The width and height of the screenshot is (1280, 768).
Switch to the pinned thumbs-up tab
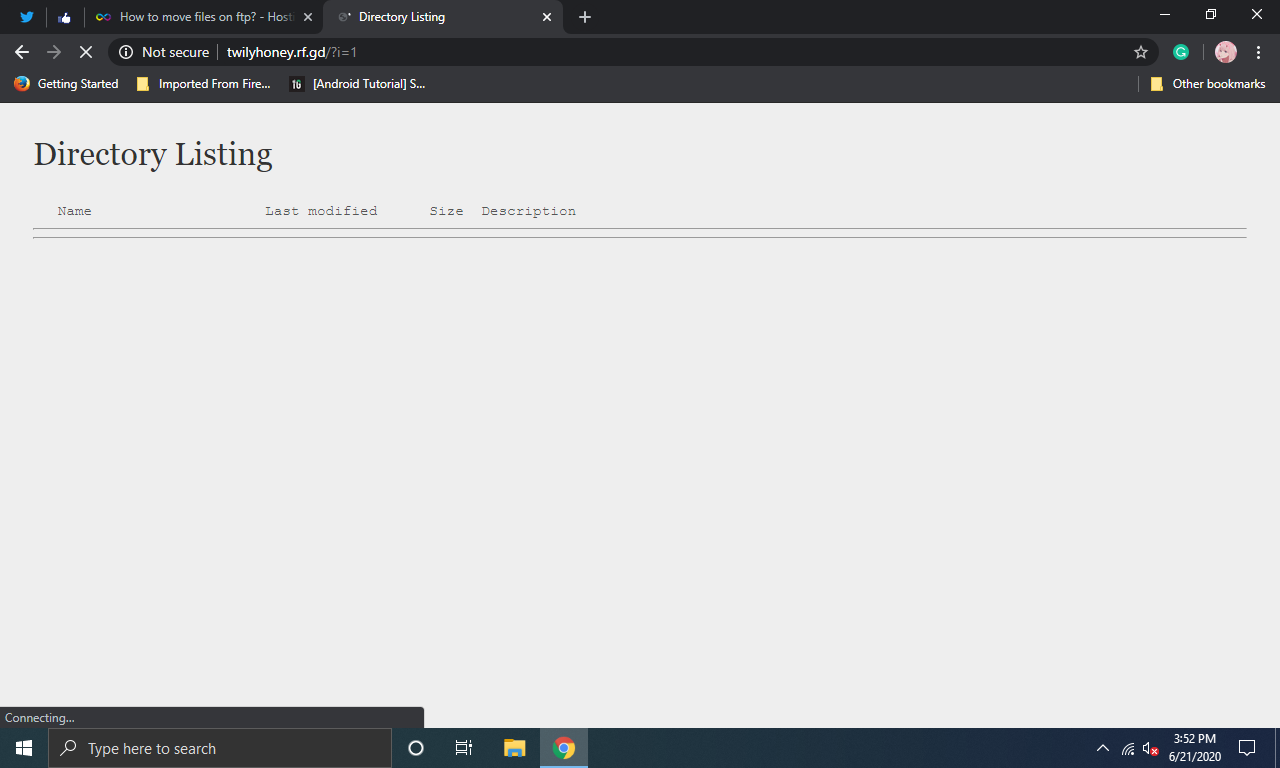pyautogui.click(x=65, y=17)
